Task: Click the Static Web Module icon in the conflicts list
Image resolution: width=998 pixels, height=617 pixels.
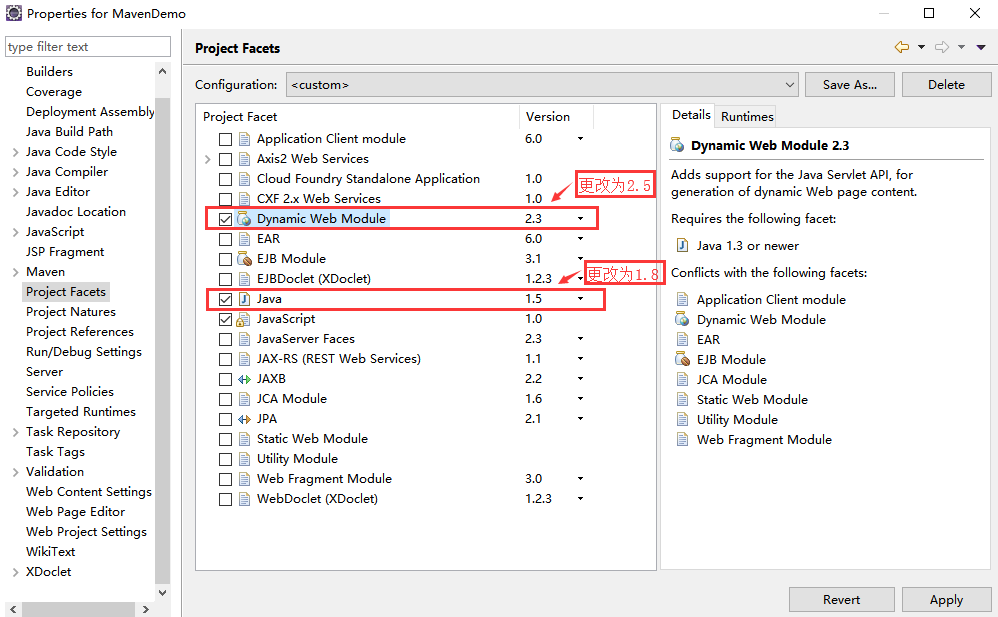Action: click(x=682, y=399)
